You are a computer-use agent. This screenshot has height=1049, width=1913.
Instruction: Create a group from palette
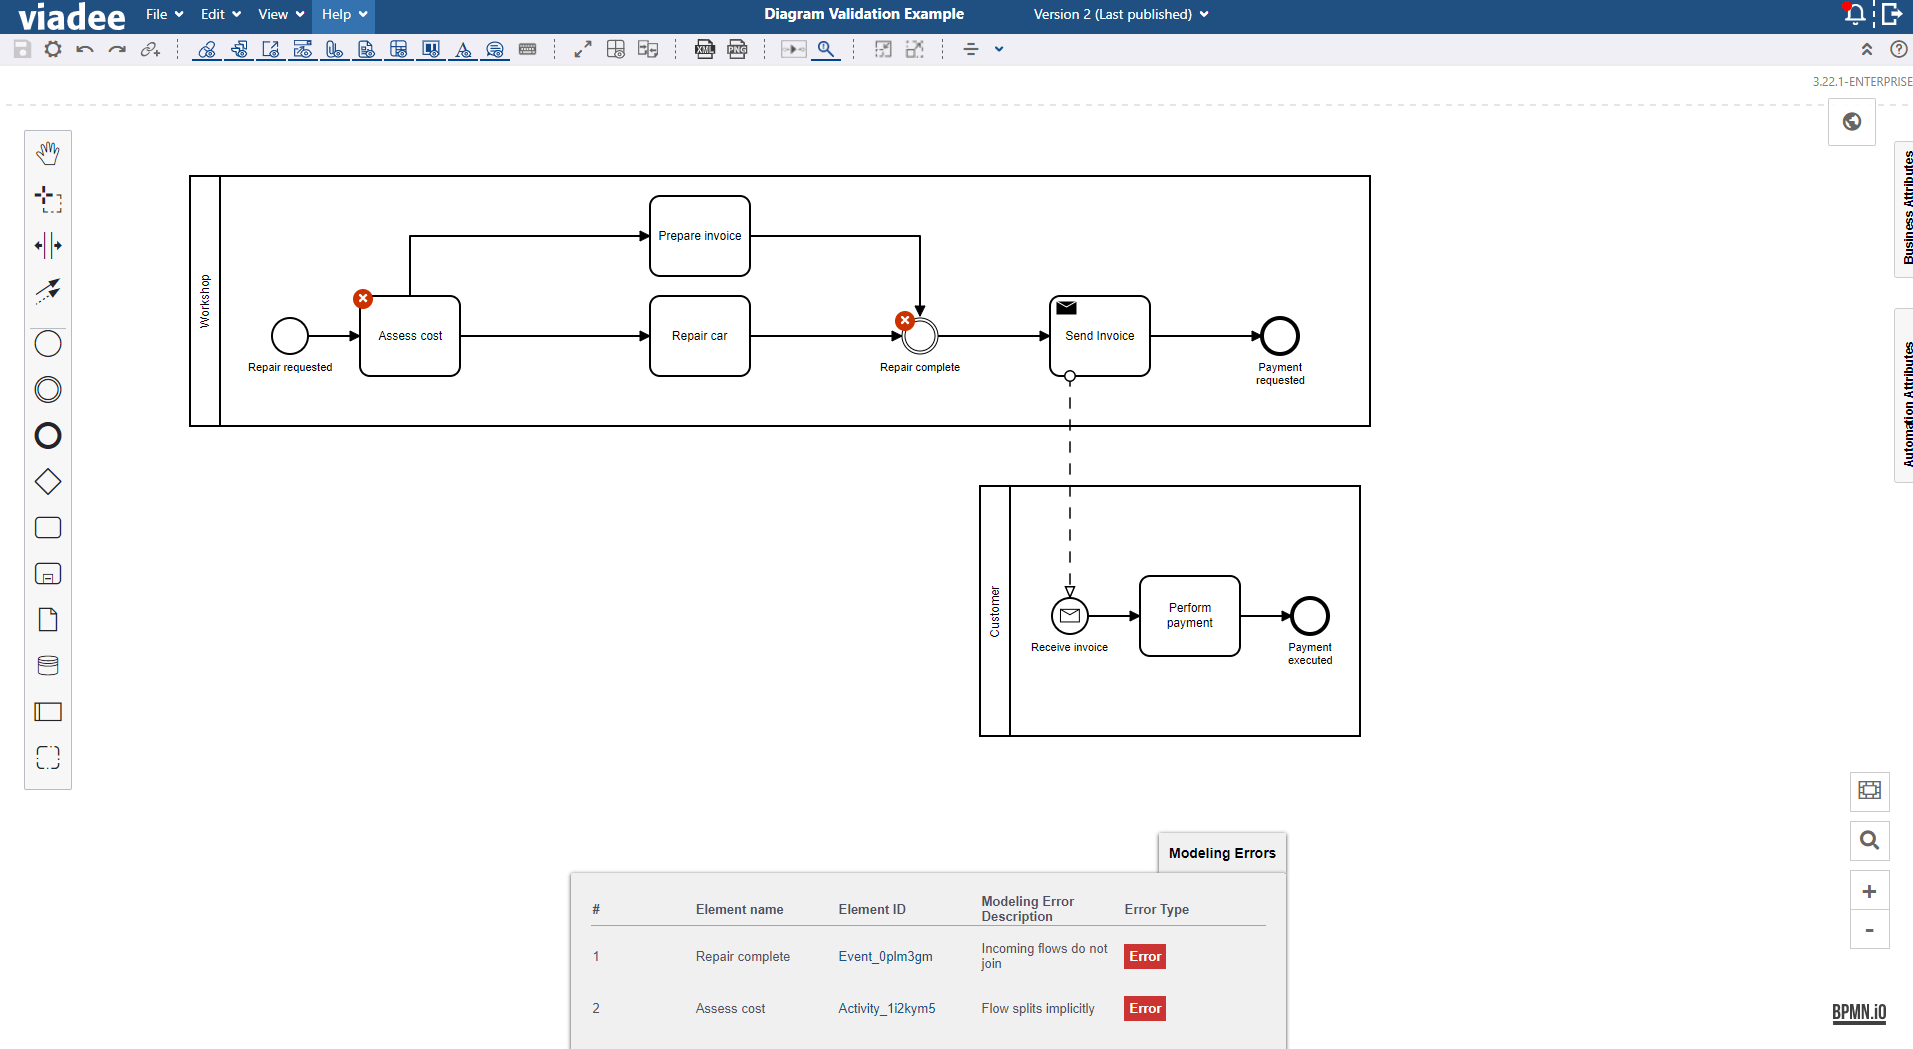point(48,758)
